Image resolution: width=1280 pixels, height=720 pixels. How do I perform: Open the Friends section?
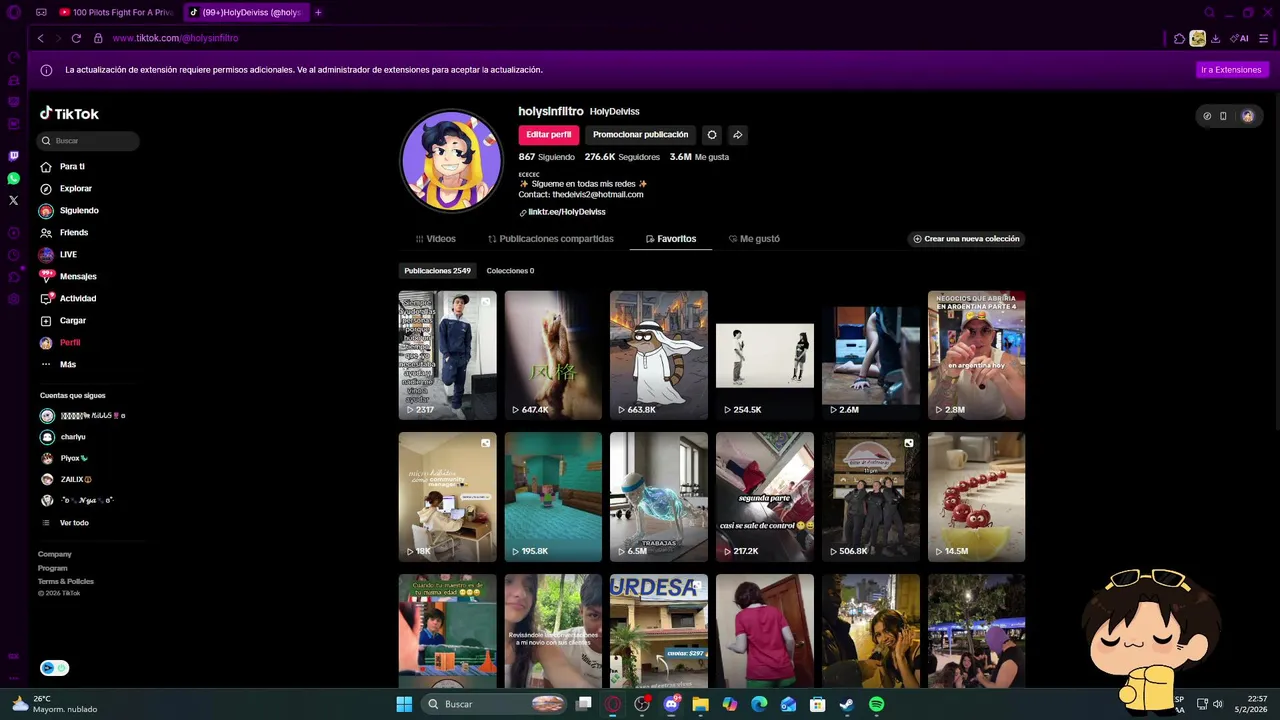pyautogui.click(x=74, y=233)
